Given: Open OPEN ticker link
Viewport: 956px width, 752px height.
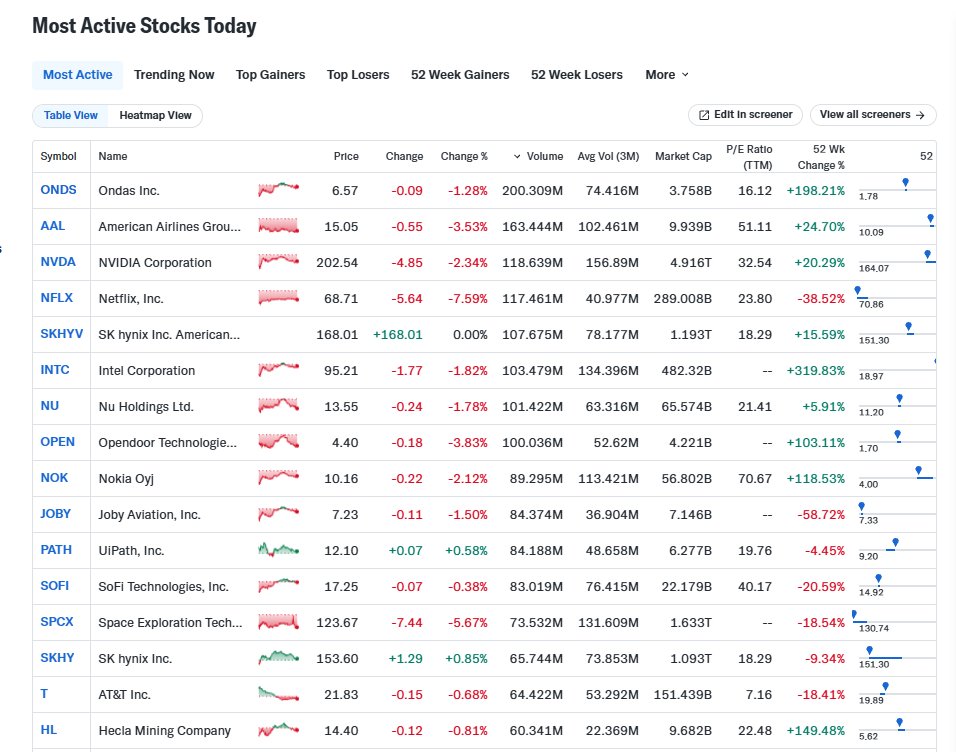Looking at the screenshot, I should [x=57, y=442].
